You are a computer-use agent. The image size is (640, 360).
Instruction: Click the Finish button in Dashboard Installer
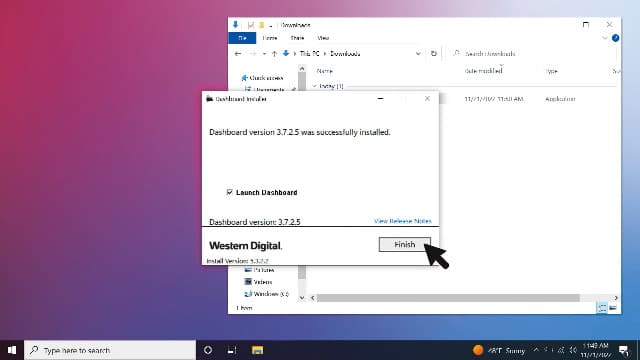click(404, 244)
